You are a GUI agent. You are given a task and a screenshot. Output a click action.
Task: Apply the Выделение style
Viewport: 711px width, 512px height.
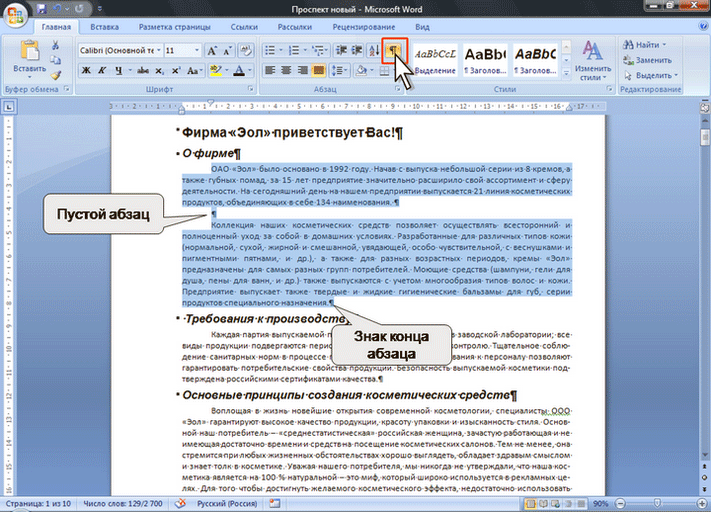(435, 60)
